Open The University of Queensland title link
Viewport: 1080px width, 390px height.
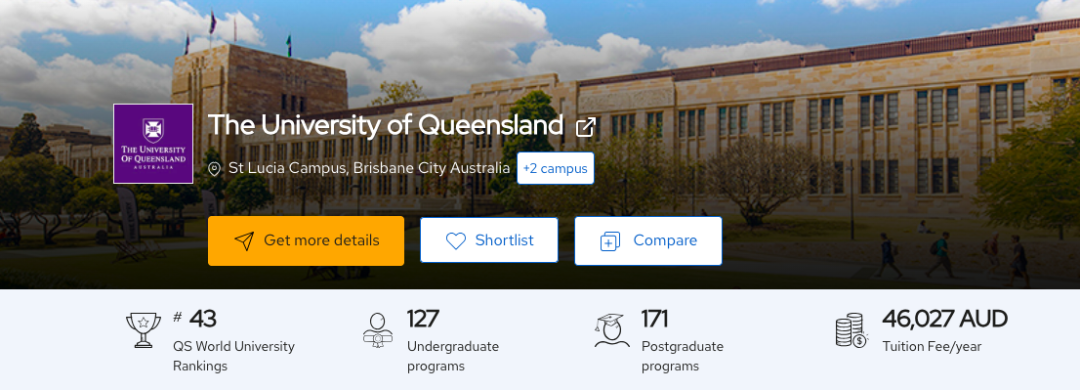[x=386, y=125]
